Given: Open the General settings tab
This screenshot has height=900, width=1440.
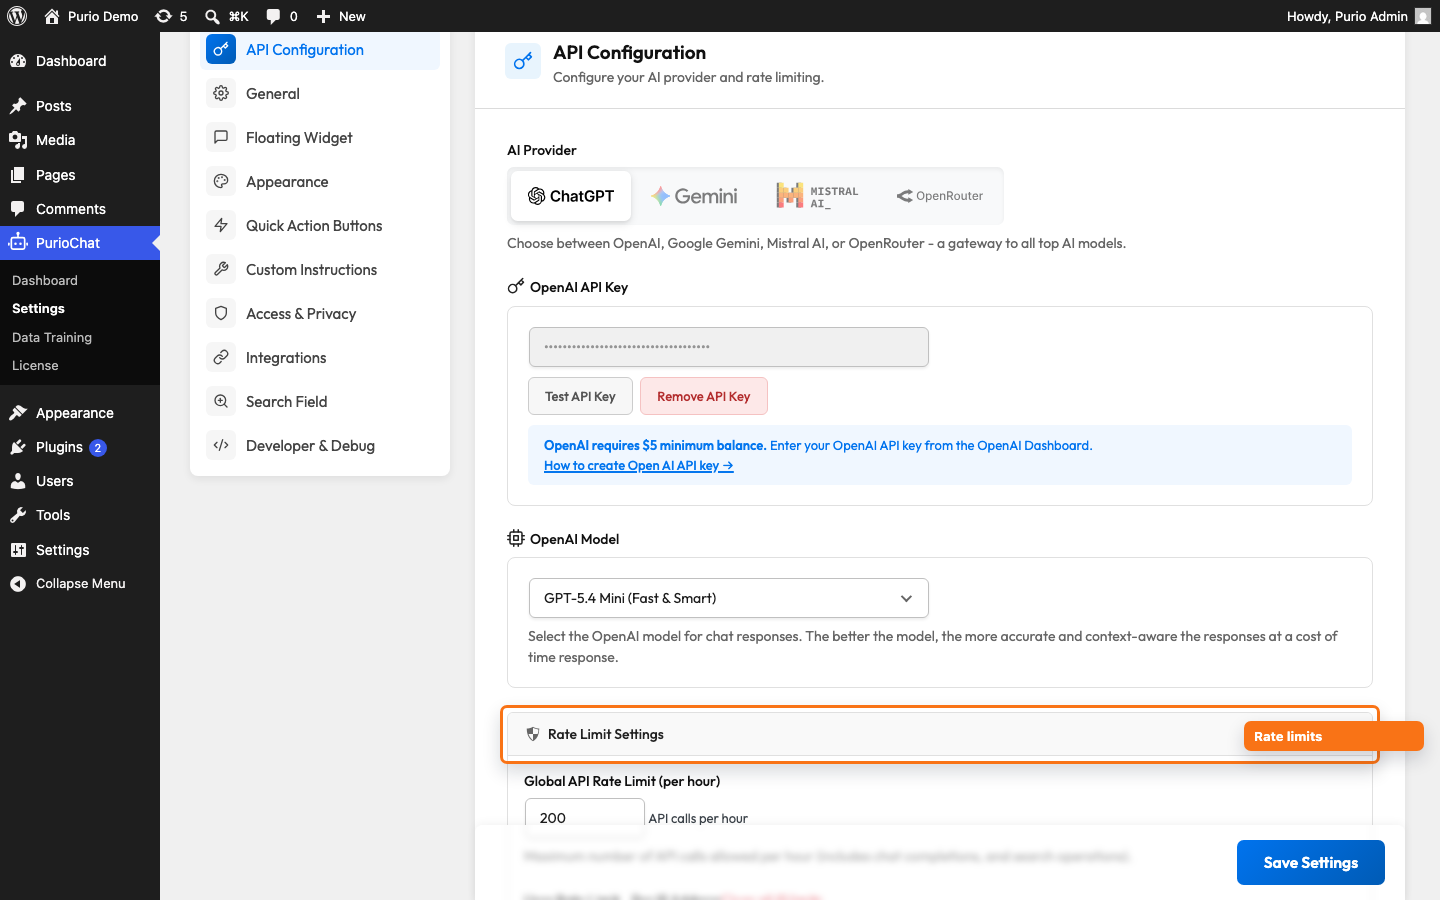Looking at the screenshot, I should tap(320, 93).
